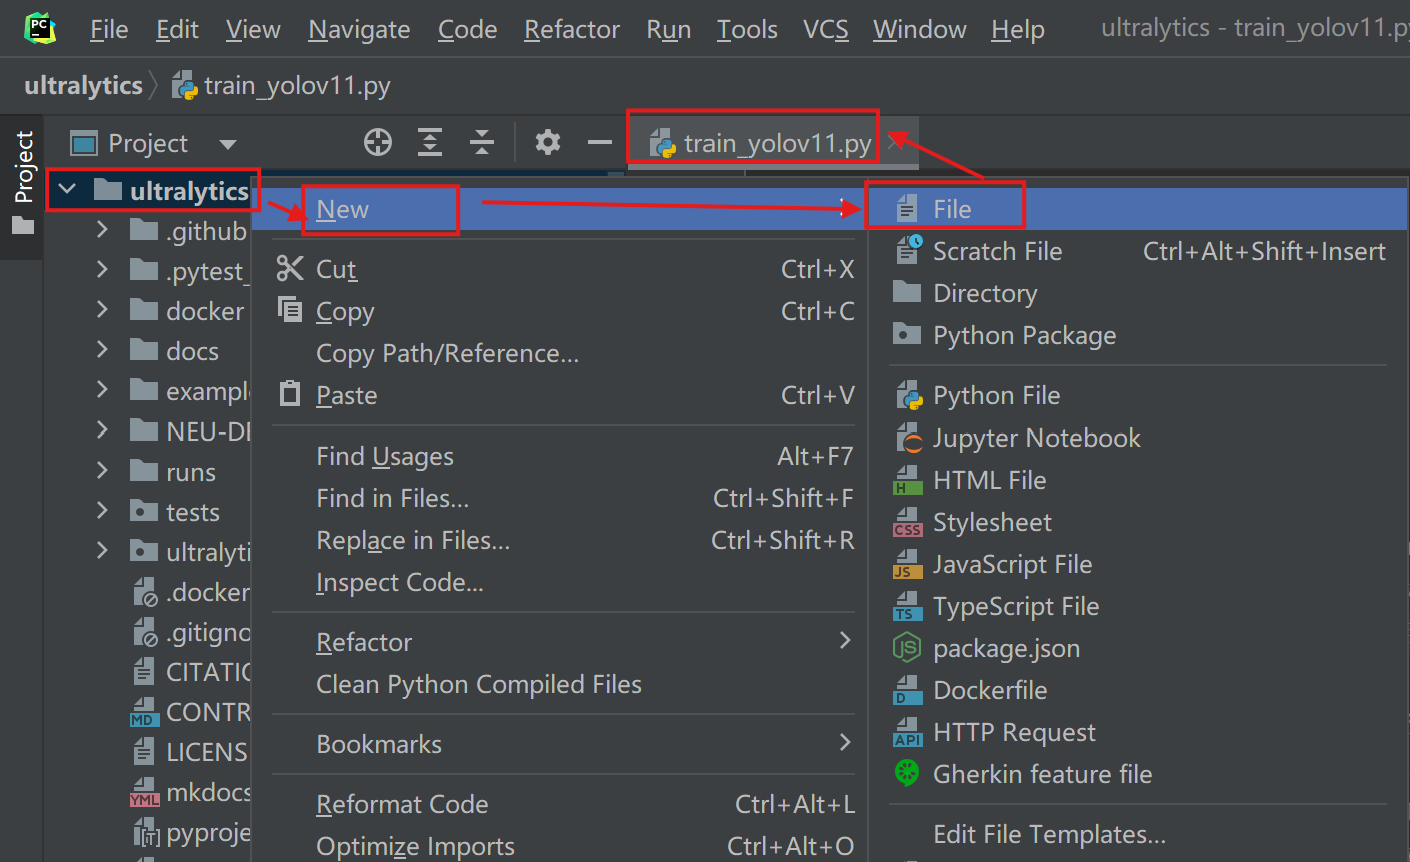This screenshot has height=862, width=1410.
Task: Select the tests folder in project tree
Action: pyautogui.click(x=193, y=512)
